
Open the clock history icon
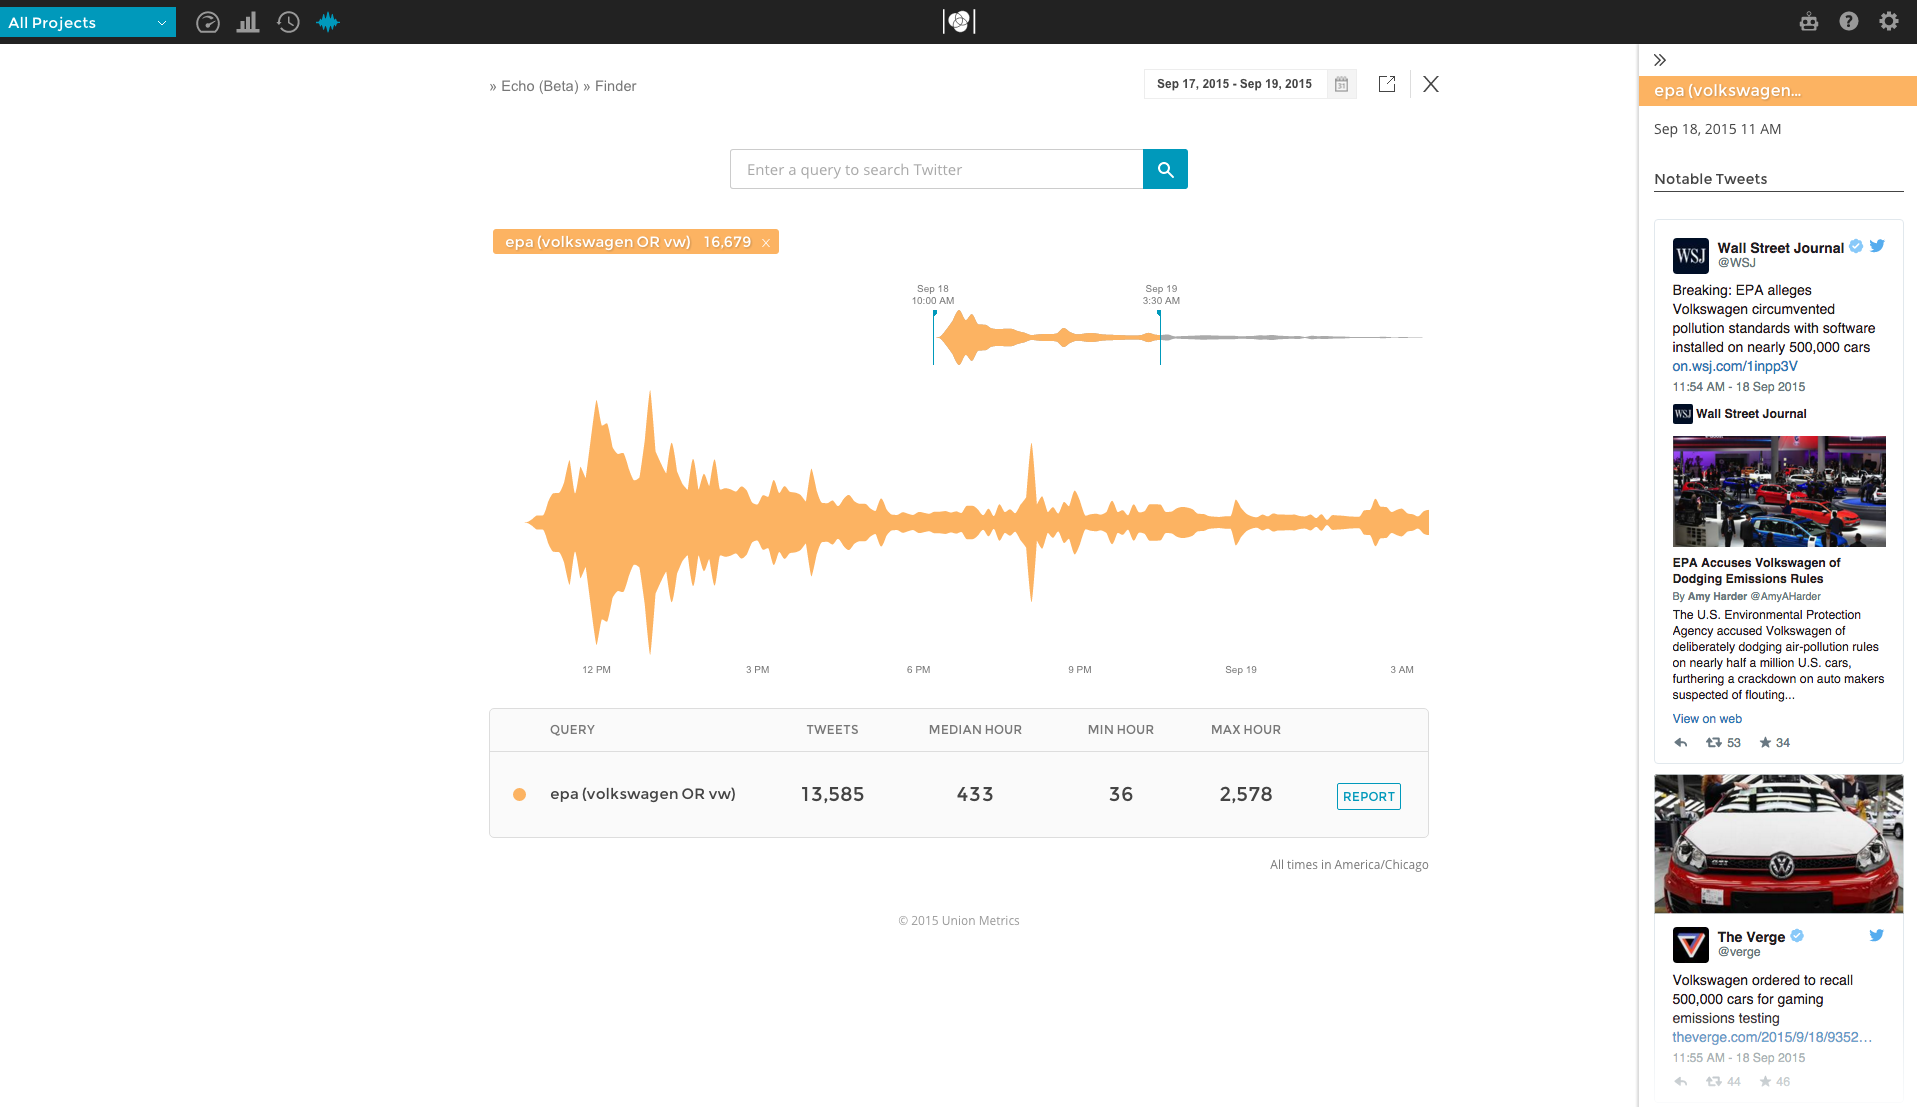click(x=288, y=22)
